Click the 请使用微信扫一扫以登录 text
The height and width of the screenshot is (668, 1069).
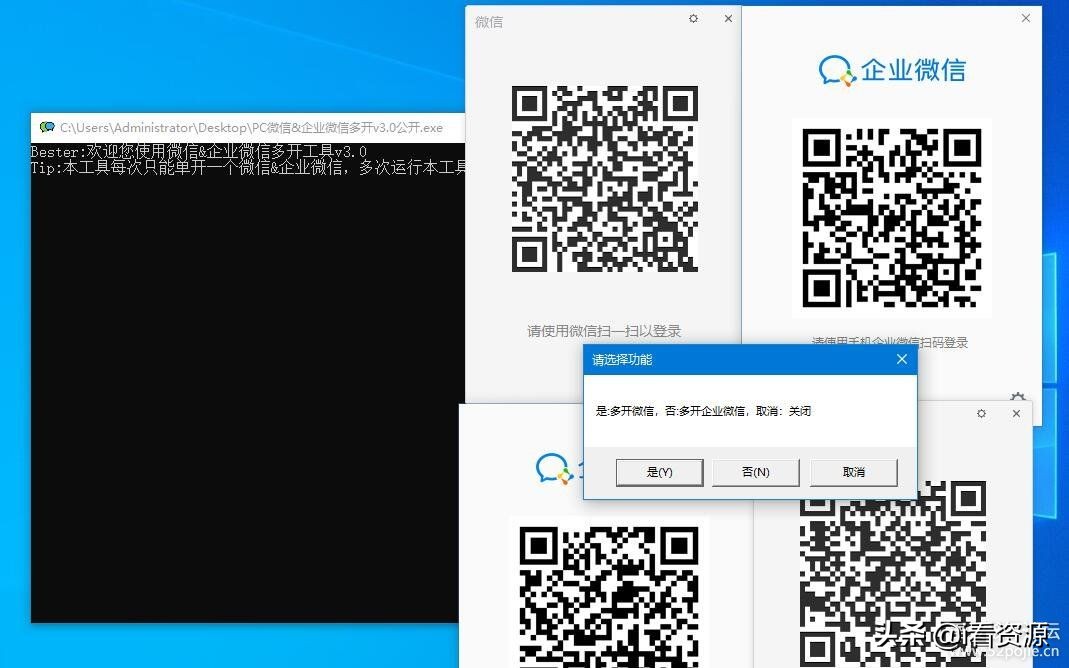coord(604,330)
